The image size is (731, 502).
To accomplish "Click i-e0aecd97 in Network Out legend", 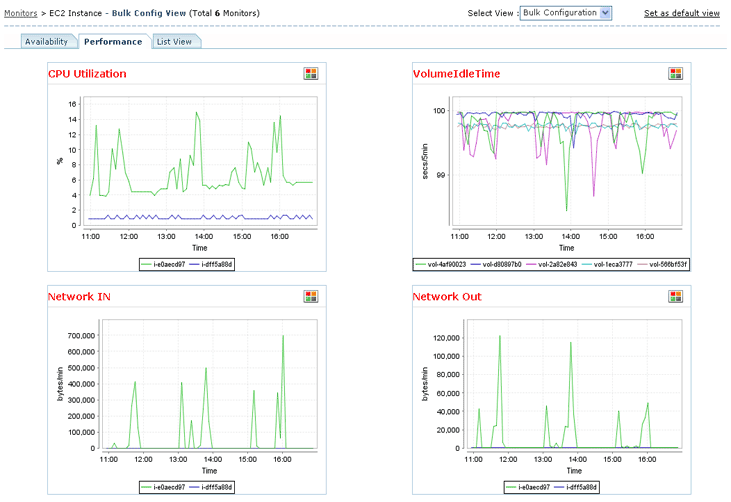I will 528,487.
